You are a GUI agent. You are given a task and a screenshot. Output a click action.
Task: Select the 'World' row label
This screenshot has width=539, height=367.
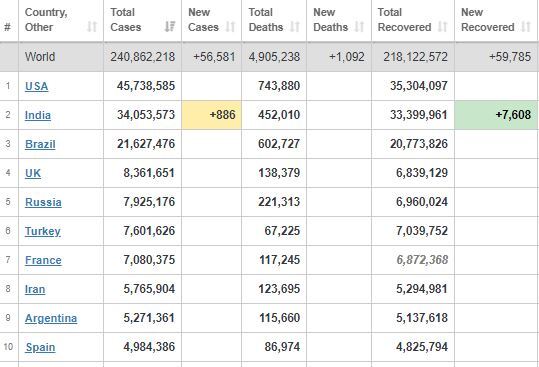(x=40, y=57)
